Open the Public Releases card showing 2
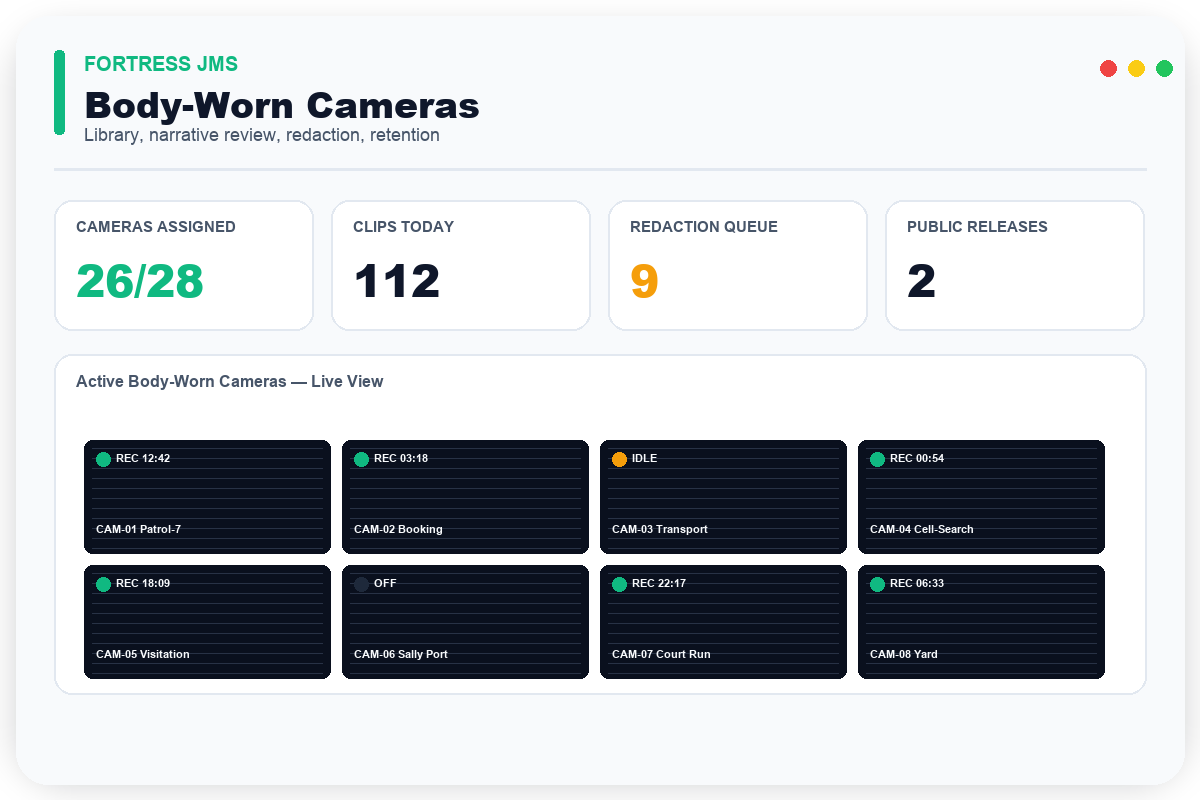This screenshot has height=800, width=1200. click(1015, 265)
